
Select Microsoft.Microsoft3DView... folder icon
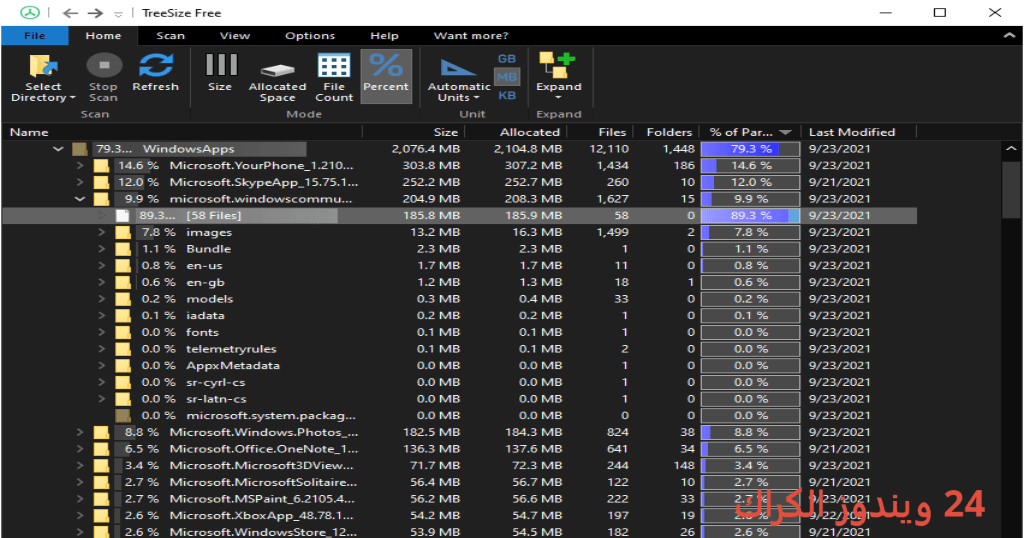[x=101, y=466]
